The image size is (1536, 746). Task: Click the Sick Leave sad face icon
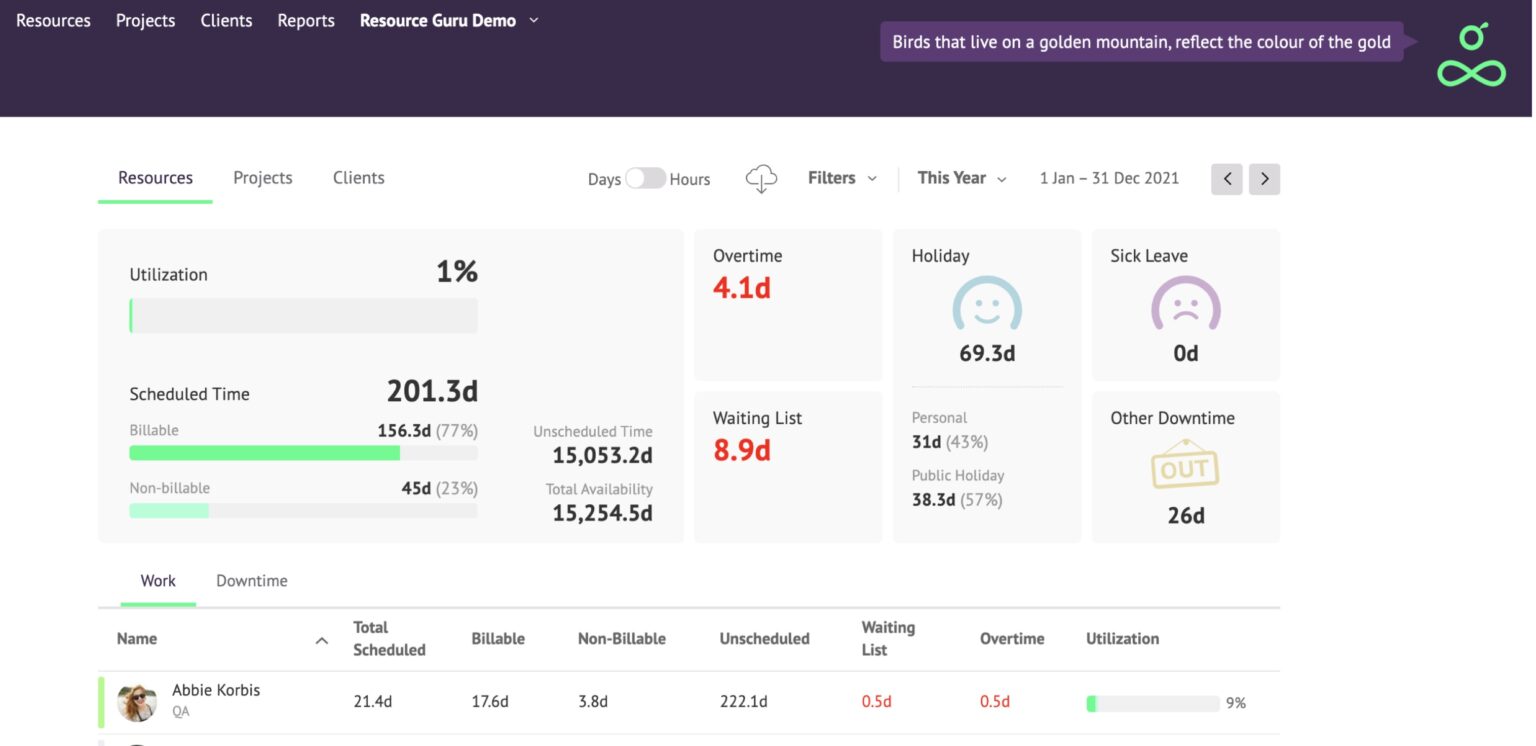(1185, 304)
